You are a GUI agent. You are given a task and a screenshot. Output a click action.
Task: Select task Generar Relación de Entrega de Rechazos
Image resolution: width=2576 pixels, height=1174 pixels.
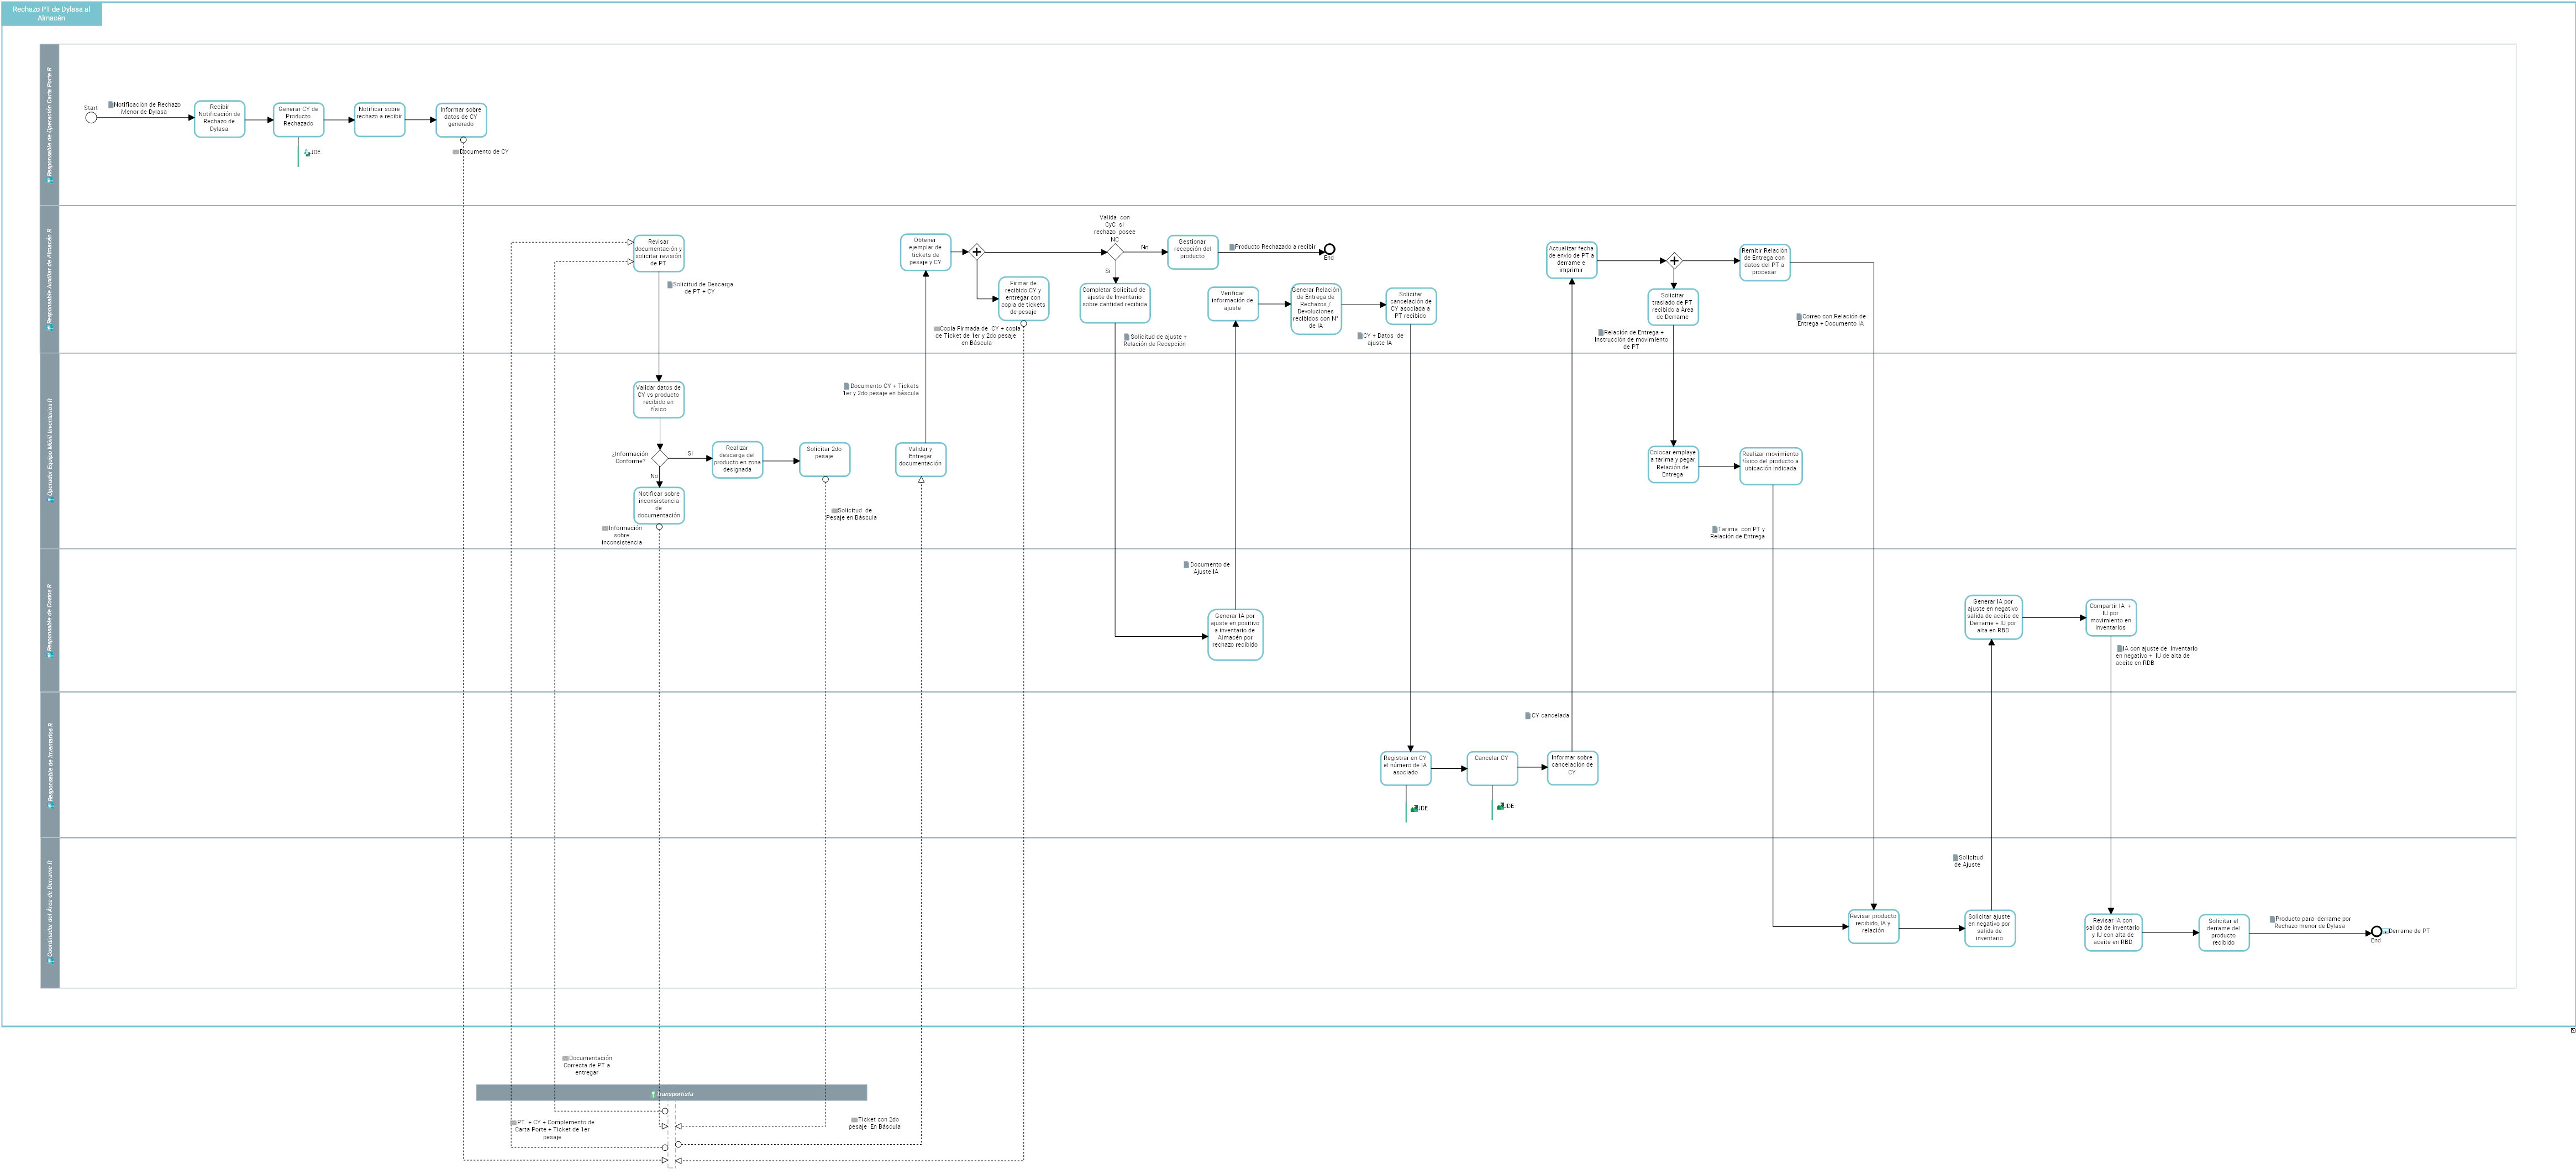point(1315,308)
